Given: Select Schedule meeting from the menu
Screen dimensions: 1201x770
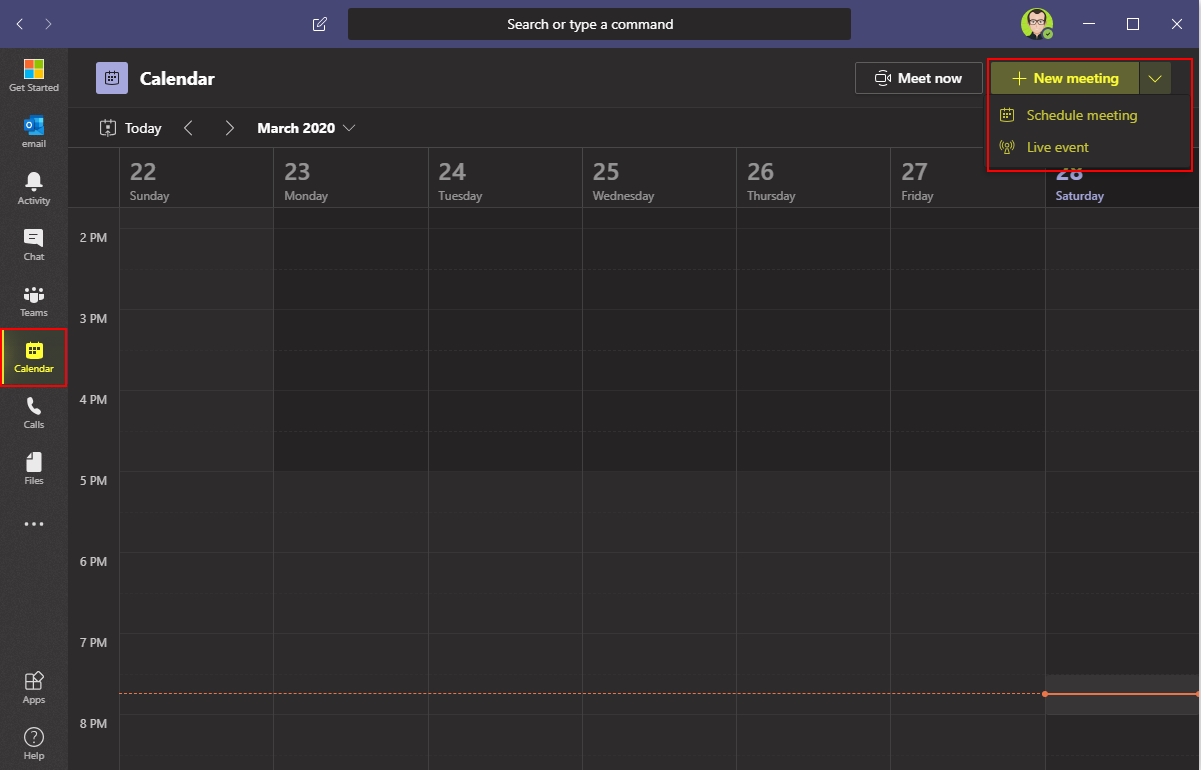Looking at the screenshot, I should (1081, 115).
